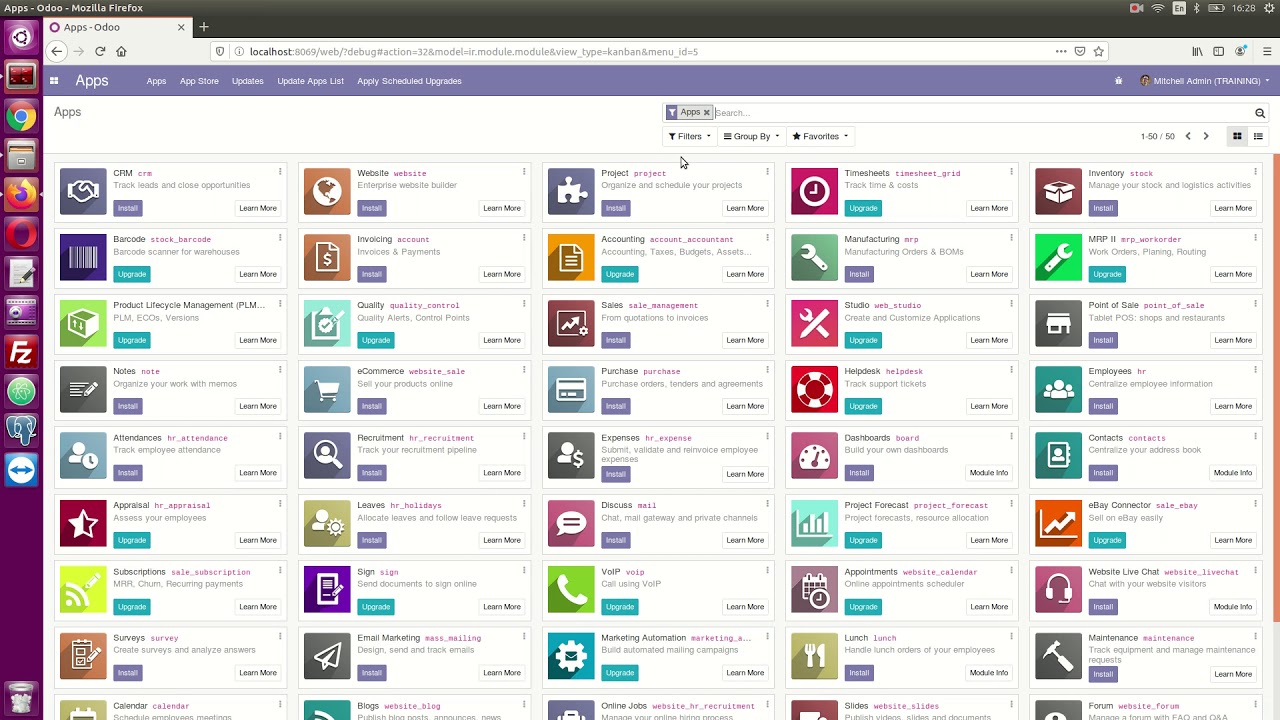Click the Project puzzle piece icon

(571, 191)
